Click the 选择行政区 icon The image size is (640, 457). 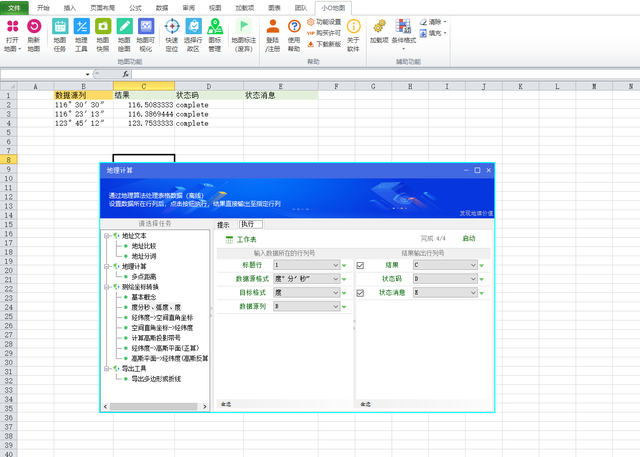coord(193,27)
